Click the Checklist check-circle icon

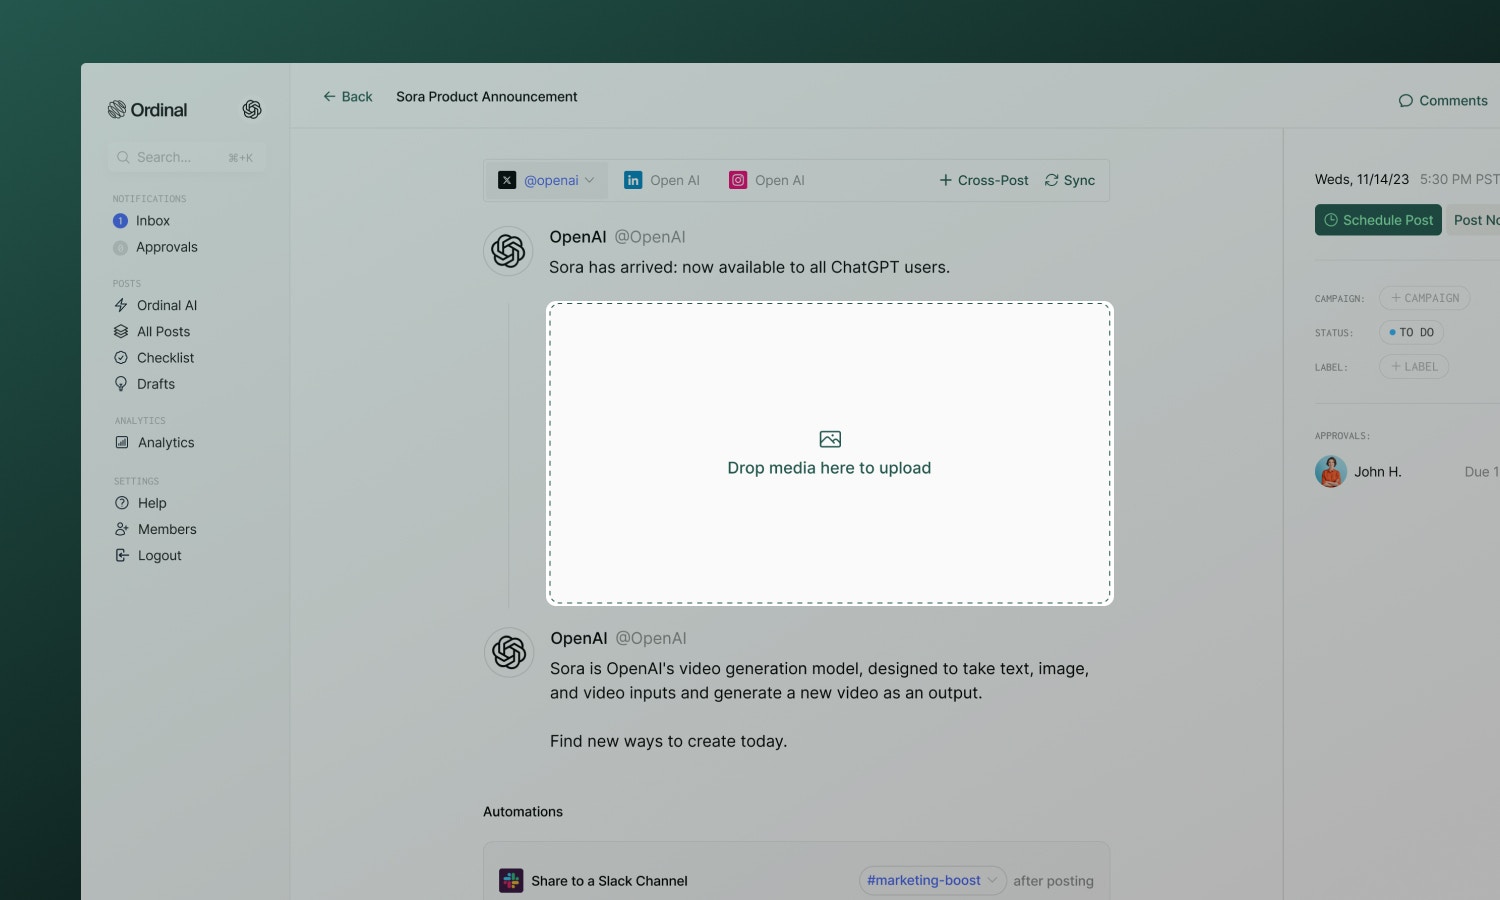point(121,357)
